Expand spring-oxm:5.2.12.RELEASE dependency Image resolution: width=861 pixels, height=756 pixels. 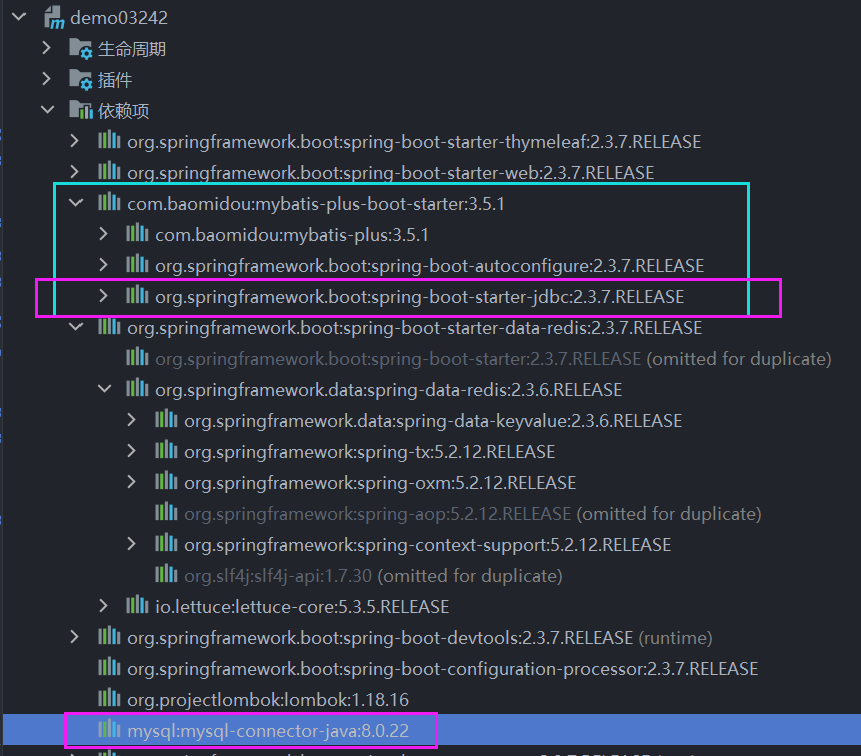pos(131,482)
